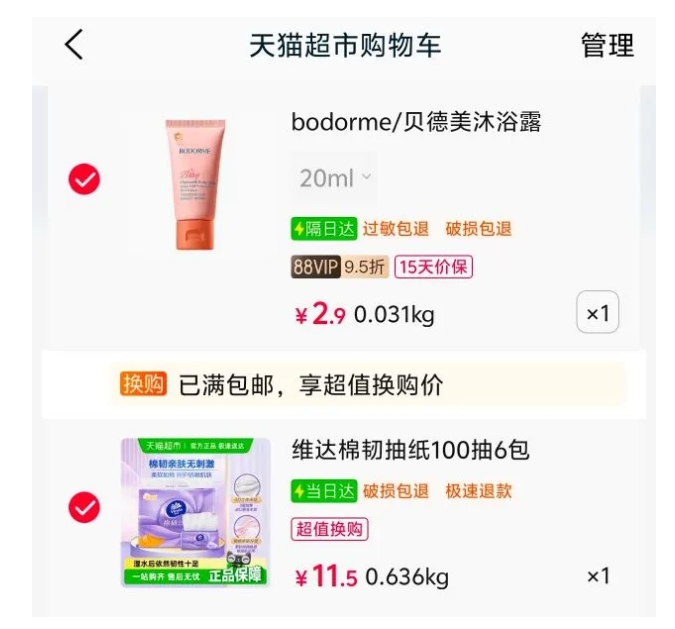Open the bodorme/贝德美沐浴露 product title

click(x=416, y=122)
